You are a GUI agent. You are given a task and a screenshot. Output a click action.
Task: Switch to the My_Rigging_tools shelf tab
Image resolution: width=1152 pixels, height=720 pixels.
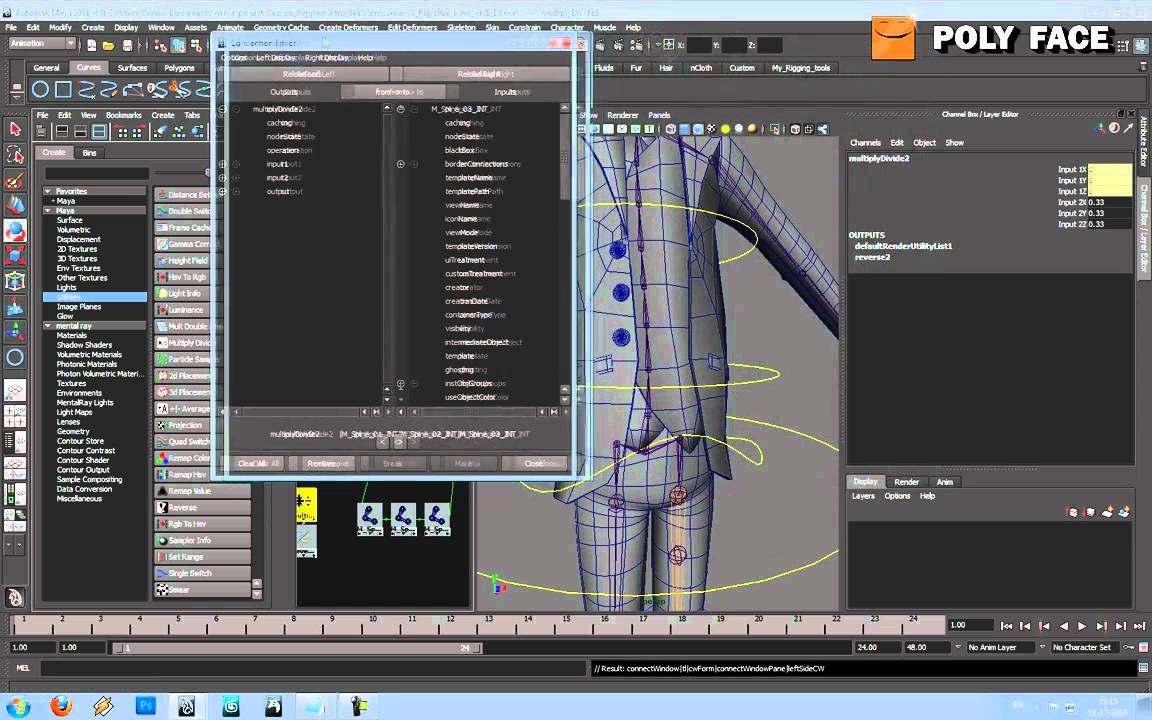[x=801, y=68]
